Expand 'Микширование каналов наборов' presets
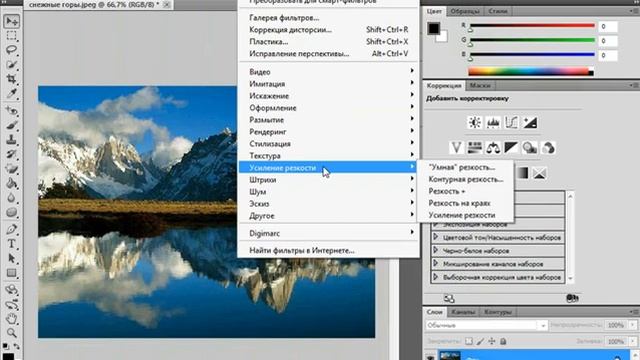 (x=436, y=264)
